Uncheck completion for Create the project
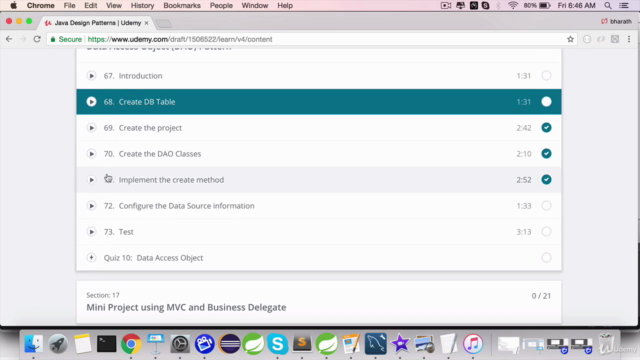Viewport: 640px width, 360px height. tap(546, 128)
